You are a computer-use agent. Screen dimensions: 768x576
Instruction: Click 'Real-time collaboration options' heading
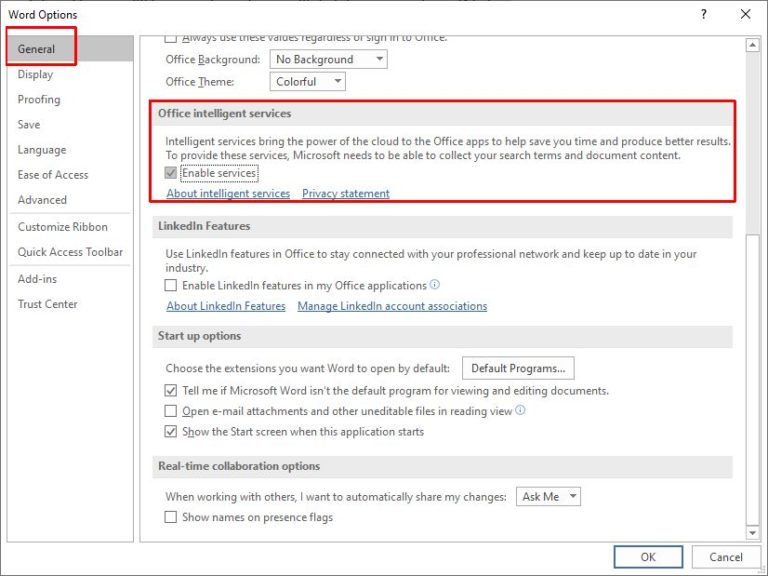tap(239, 466)
